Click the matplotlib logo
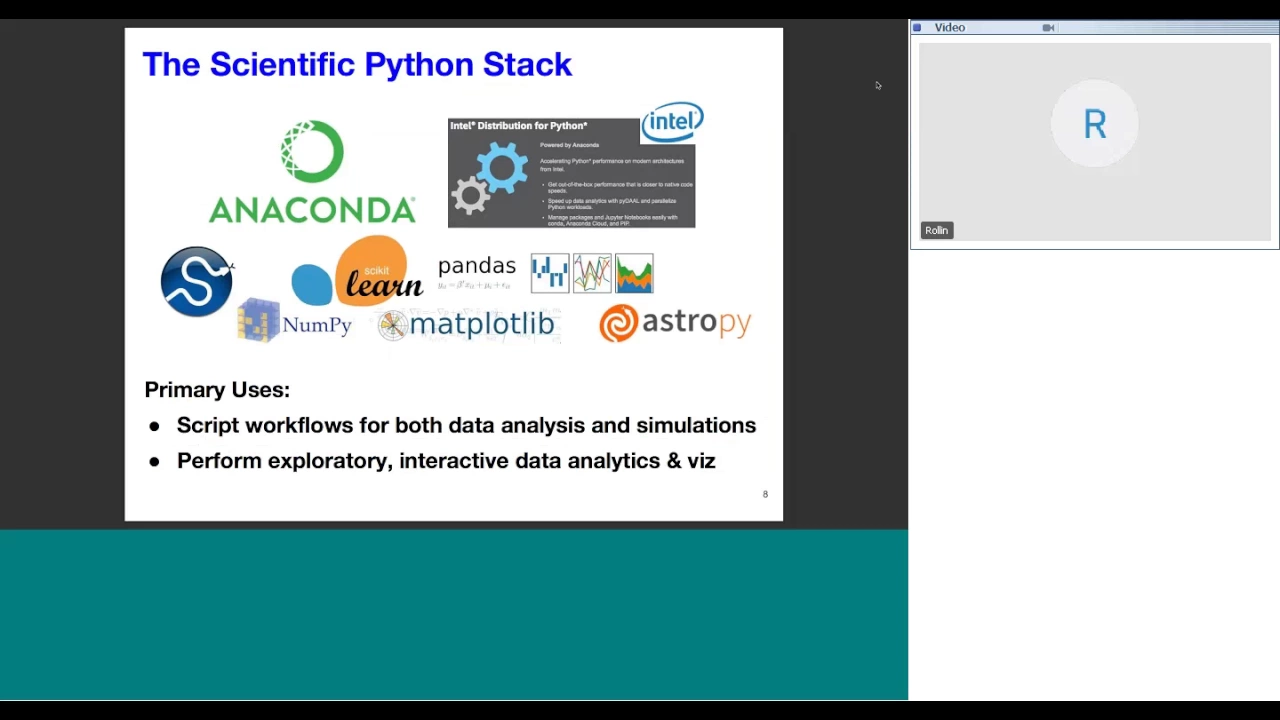The image size is (1280, 720). [x=466, y=324]
